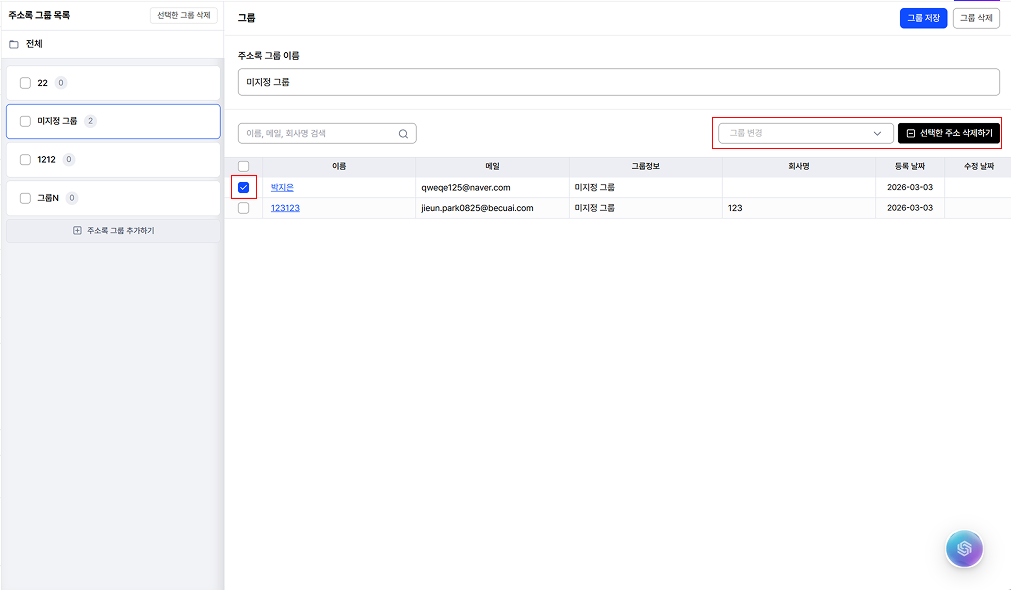Image resolution: width=1011 pixels, height=590 pixels.
Task: Click the 그룹 저장 button
Action: [x=923, y=18]
